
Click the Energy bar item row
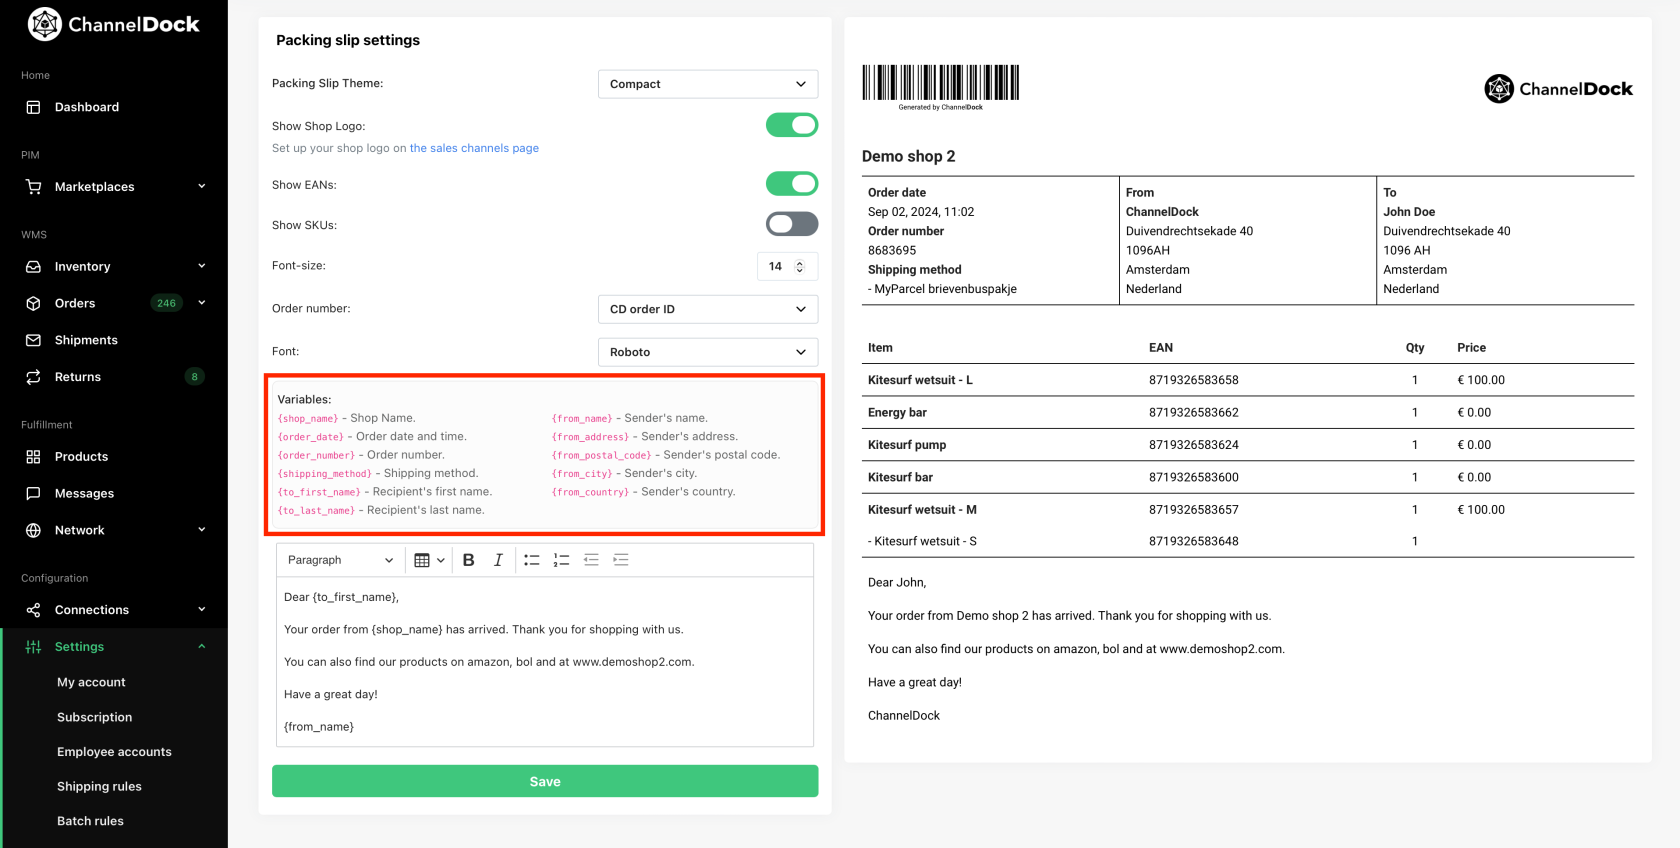pyautogui.click(x=1248, y=412)
